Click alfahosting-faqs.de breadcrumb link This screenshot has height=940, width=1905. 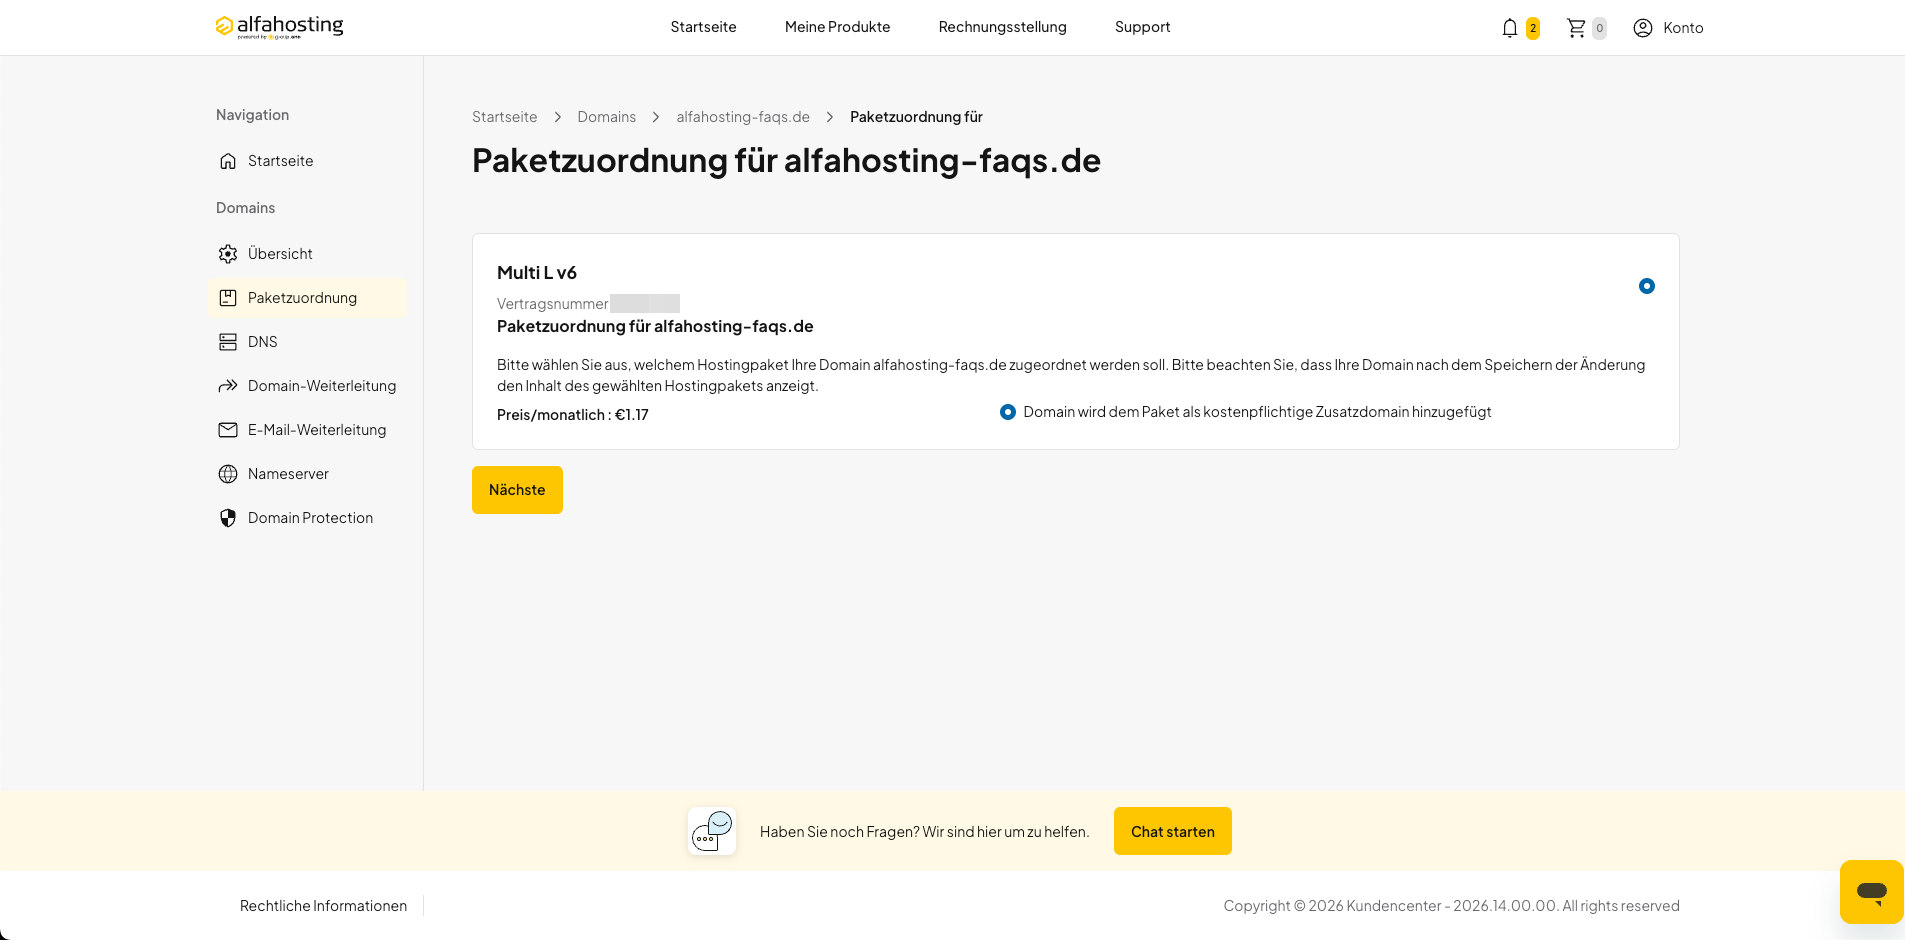[x=743, y=117]
